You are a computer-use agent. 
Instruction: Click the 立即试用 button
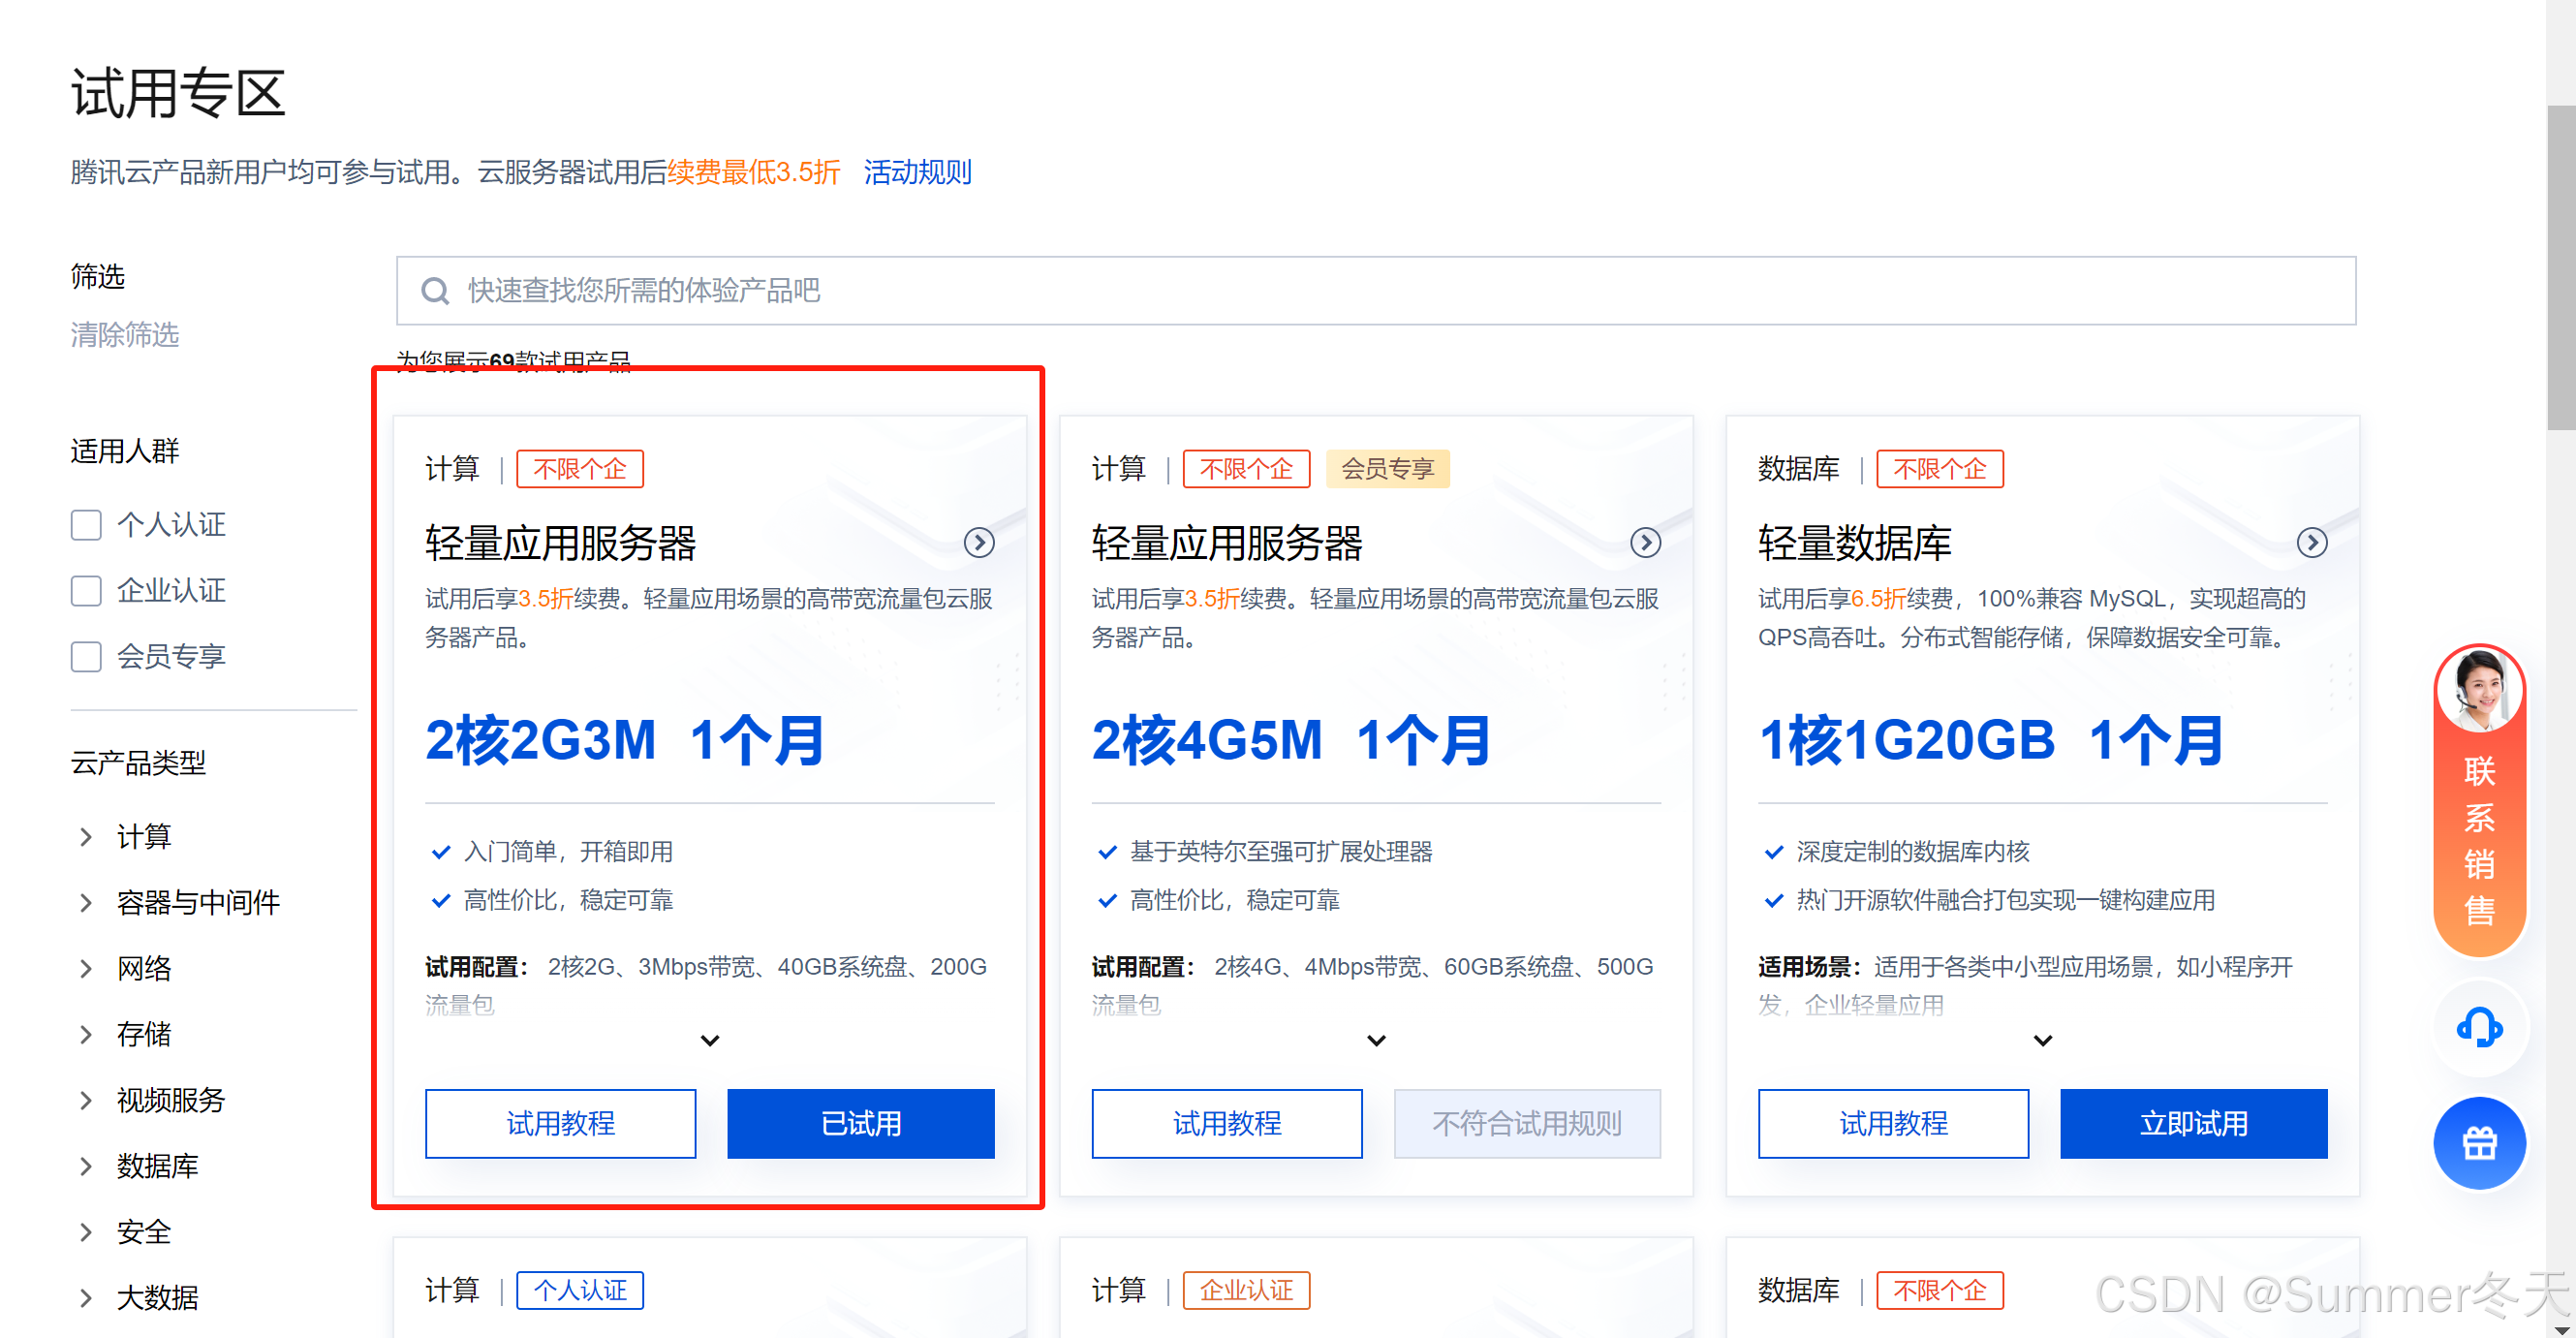coord(2193,1123)
